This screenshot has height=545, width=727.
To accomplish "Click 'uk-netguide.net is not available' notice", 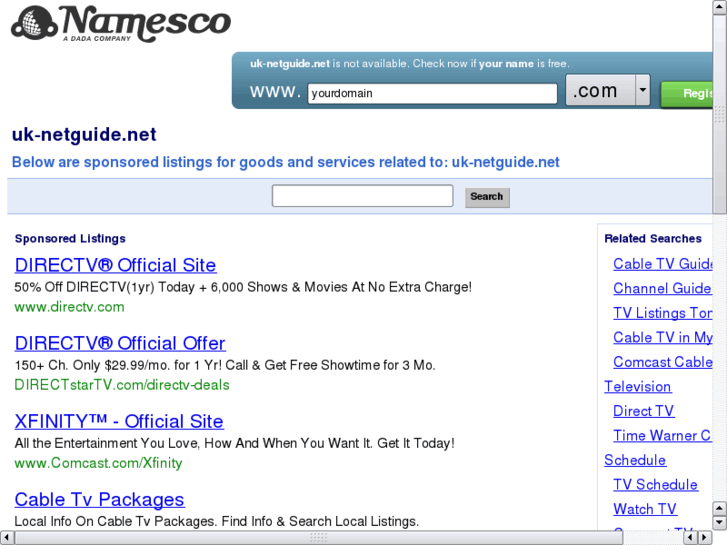I will pyautogui.click(x=410, y=64).
